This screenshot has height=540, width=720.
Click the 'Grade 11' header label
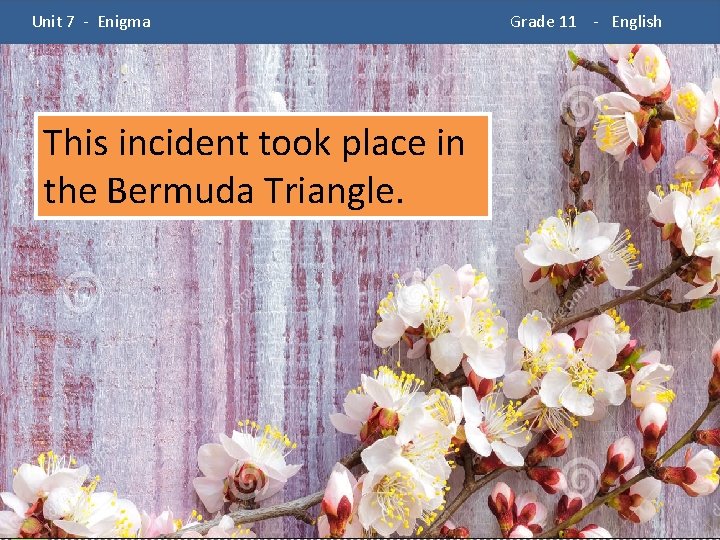(543, 22)
